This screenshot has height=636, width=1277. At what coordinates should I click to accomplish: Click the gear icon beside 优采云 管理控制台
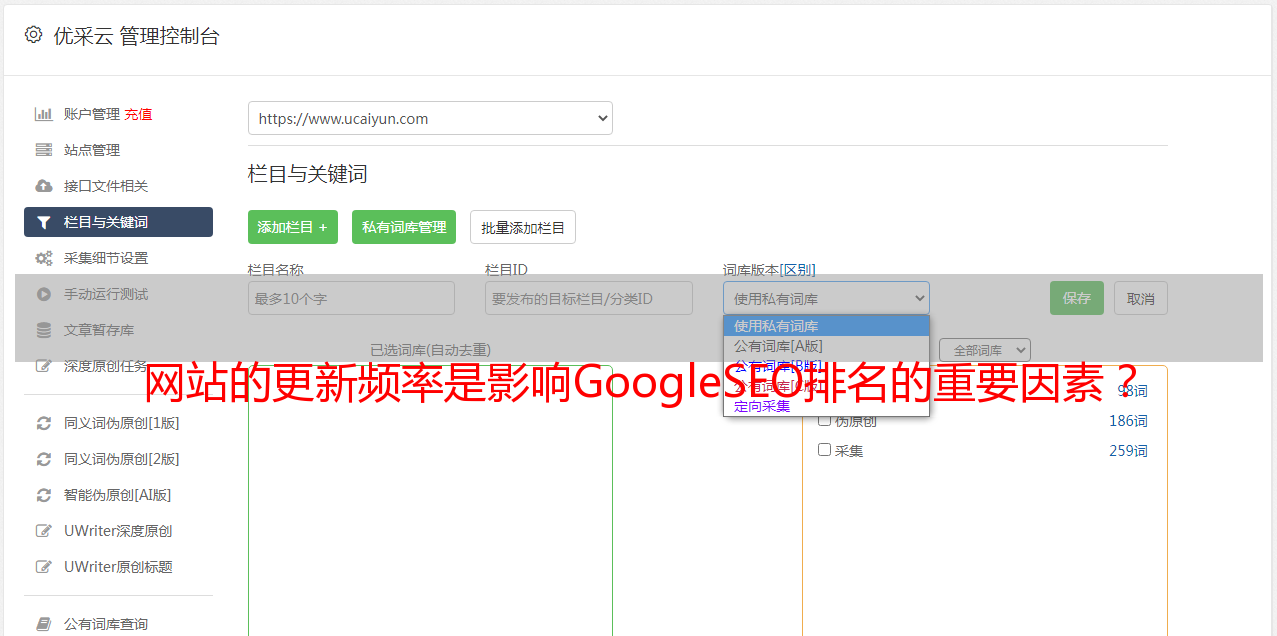(x=33, y=35)
